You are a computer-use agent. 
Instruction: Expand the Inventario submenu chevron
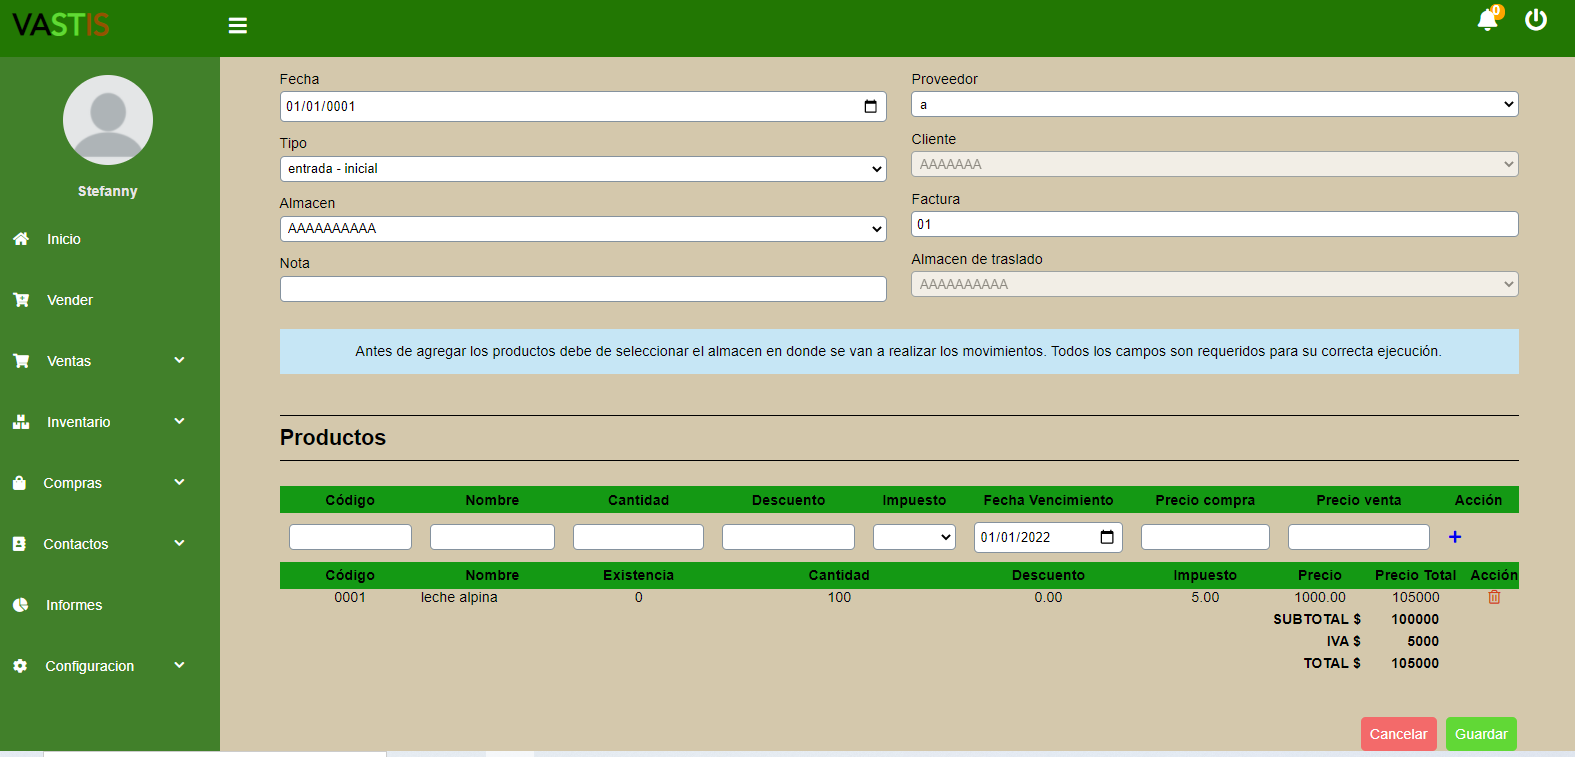(179, 421)
